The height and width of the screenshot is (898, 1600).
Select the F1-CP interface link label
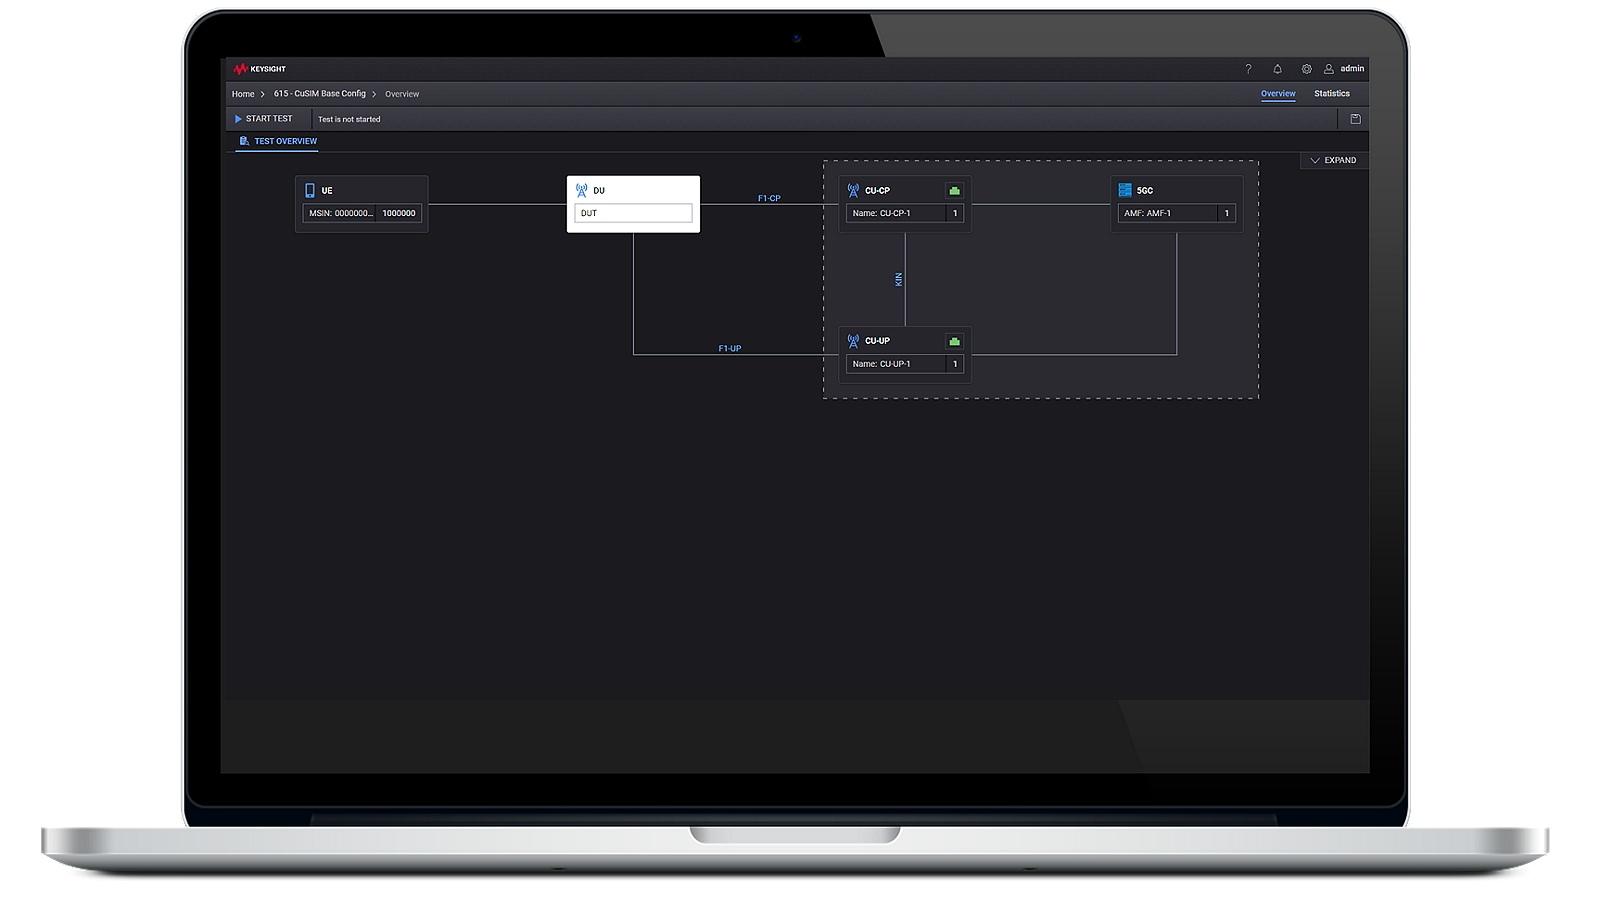click(769, 198)
